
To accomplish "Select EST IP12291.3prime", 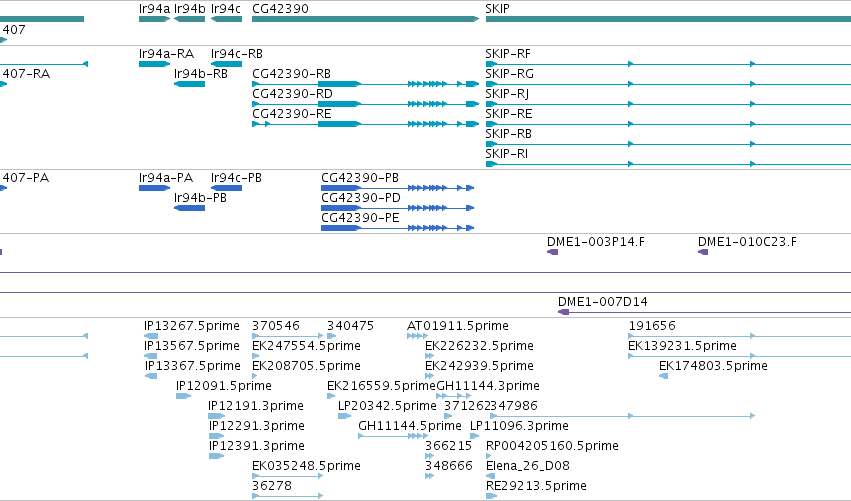I will 217,436.
